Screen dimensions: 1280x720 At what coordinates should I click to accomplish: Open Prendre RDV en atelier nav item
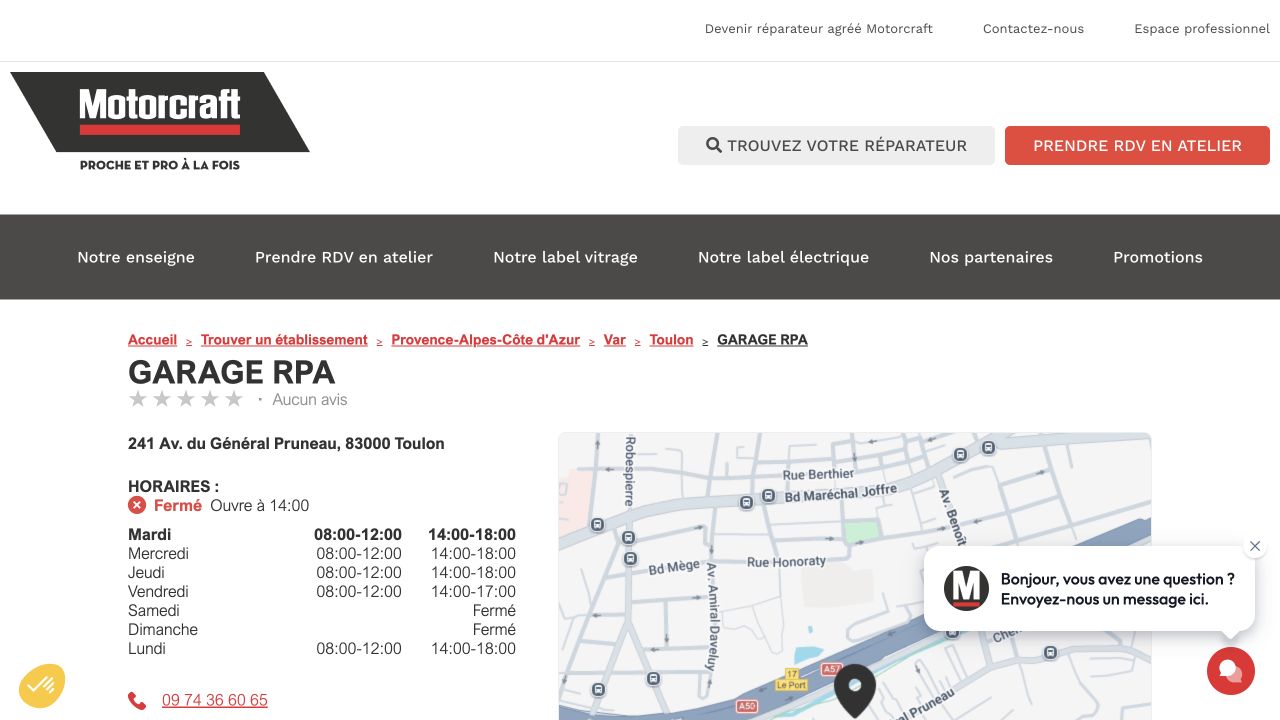(344, 257)
